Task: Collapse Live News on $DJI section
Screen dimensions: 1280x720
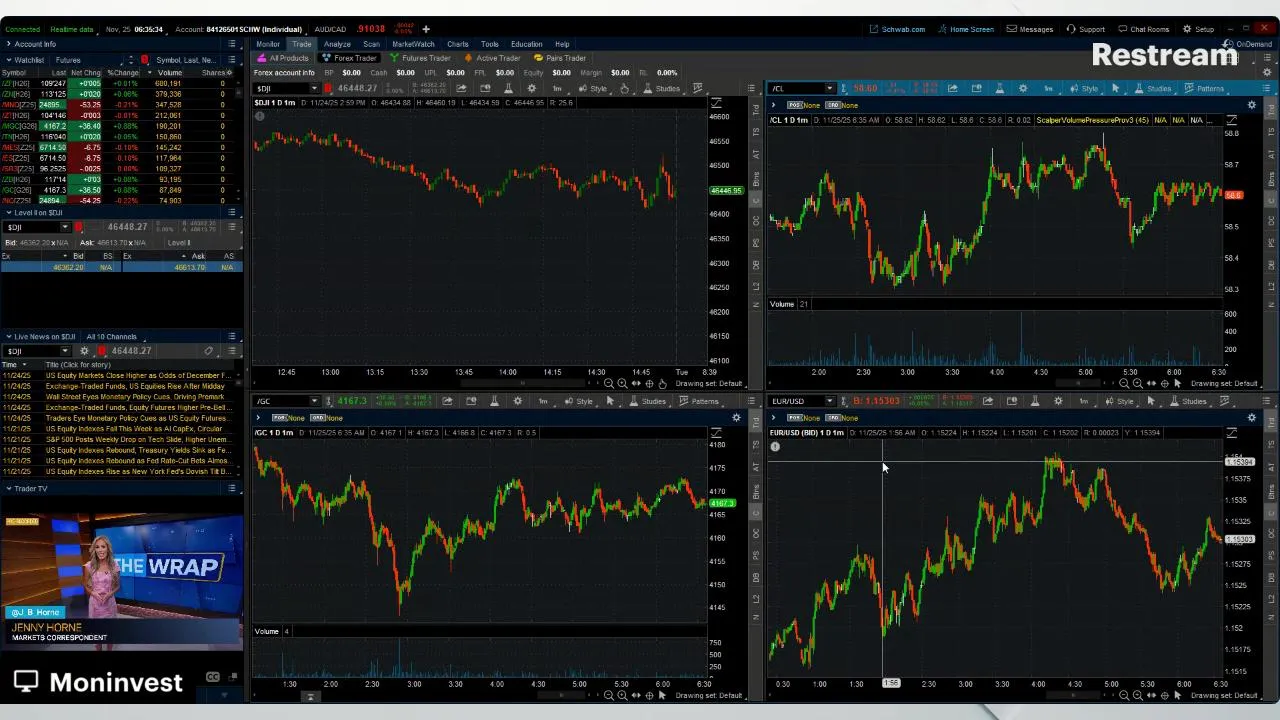Action: coord(8,336)
